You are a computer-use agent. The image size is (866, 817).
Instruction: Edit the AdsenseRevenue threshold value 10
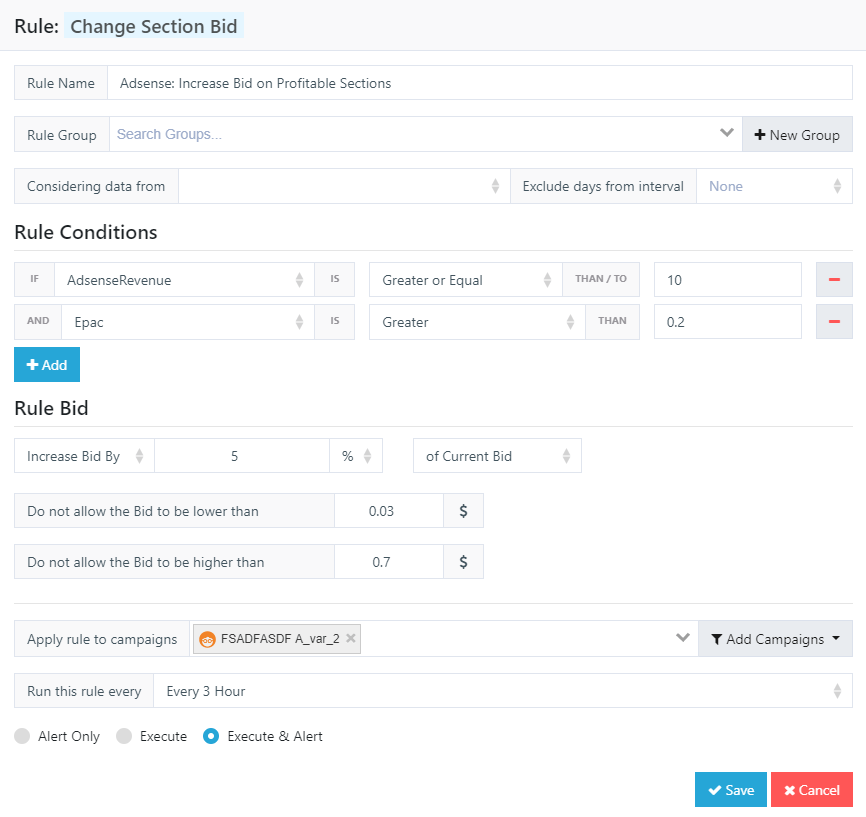pos(727,280)
